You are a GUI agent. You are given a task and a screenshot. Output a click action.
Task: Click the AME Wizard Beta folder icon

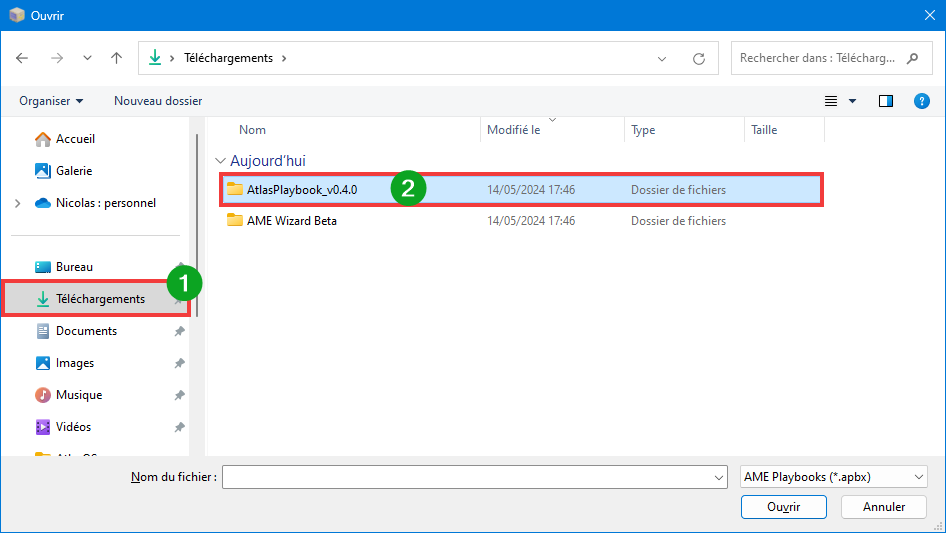pos(235,220)
